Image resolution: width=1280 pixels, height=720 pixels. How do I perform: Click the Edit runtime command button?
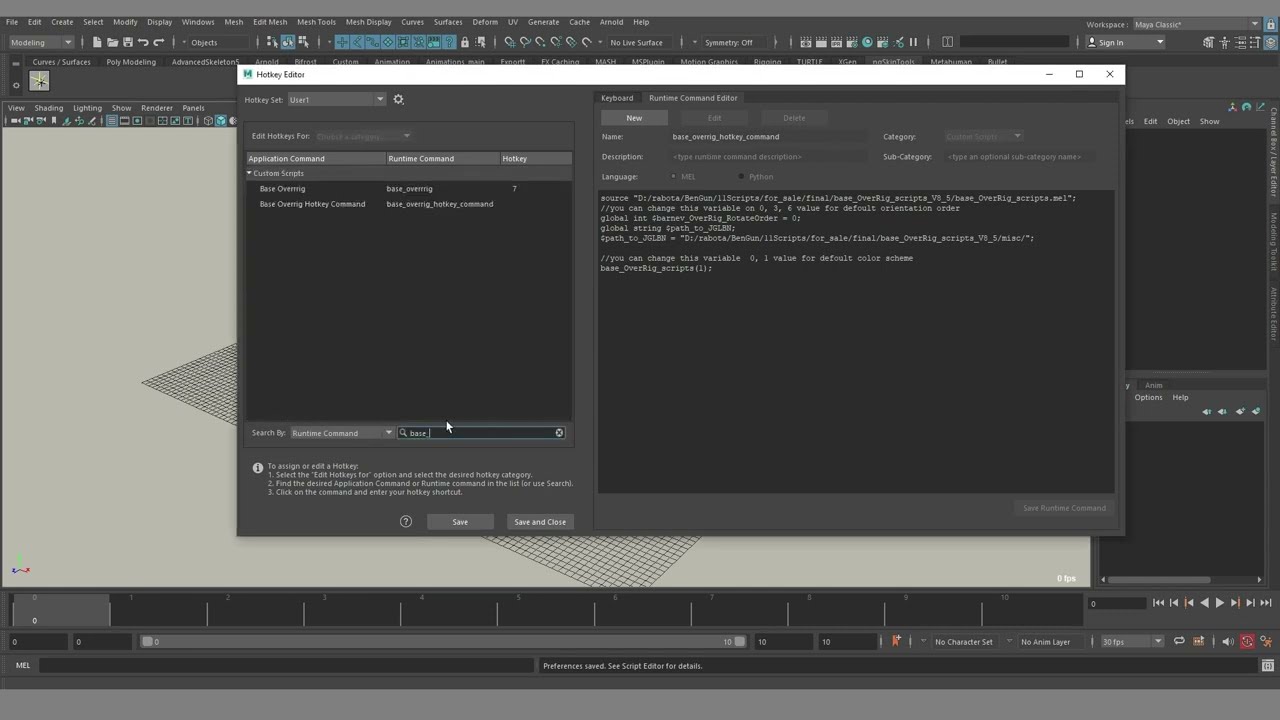[x=714, y=118]
